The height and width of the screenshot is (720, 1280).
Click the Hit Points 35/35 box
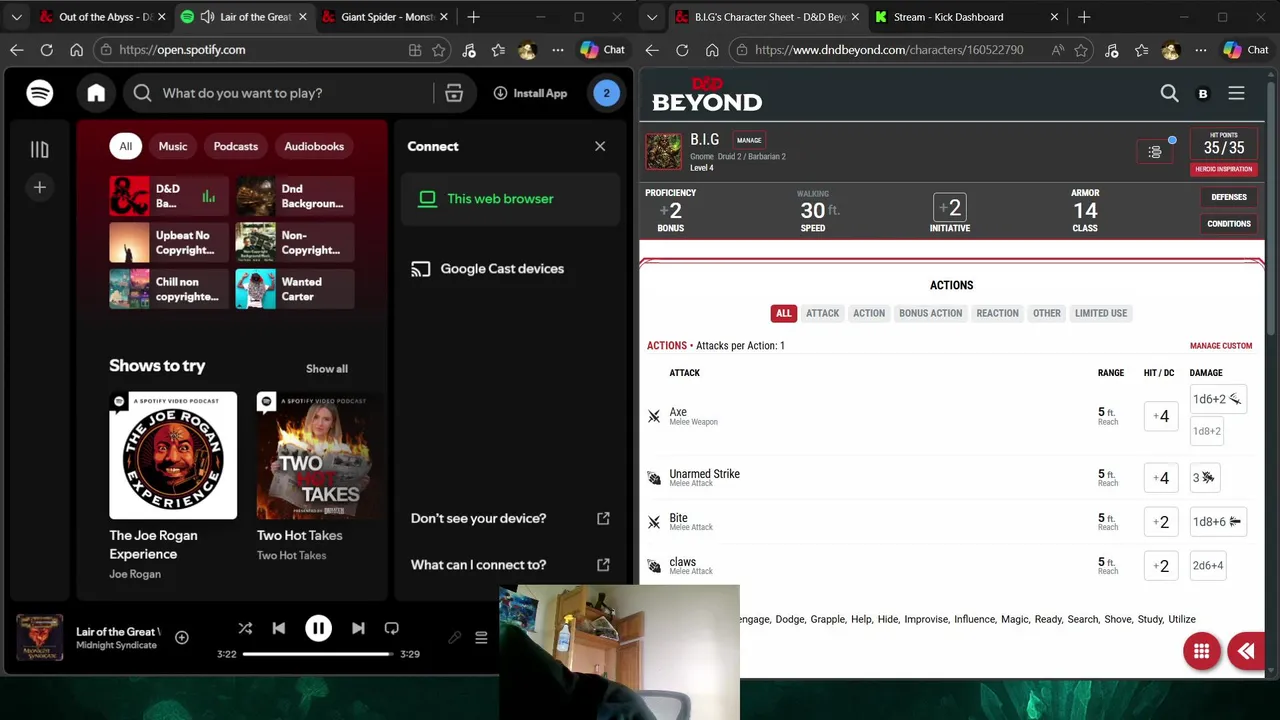pos(1224,144)
